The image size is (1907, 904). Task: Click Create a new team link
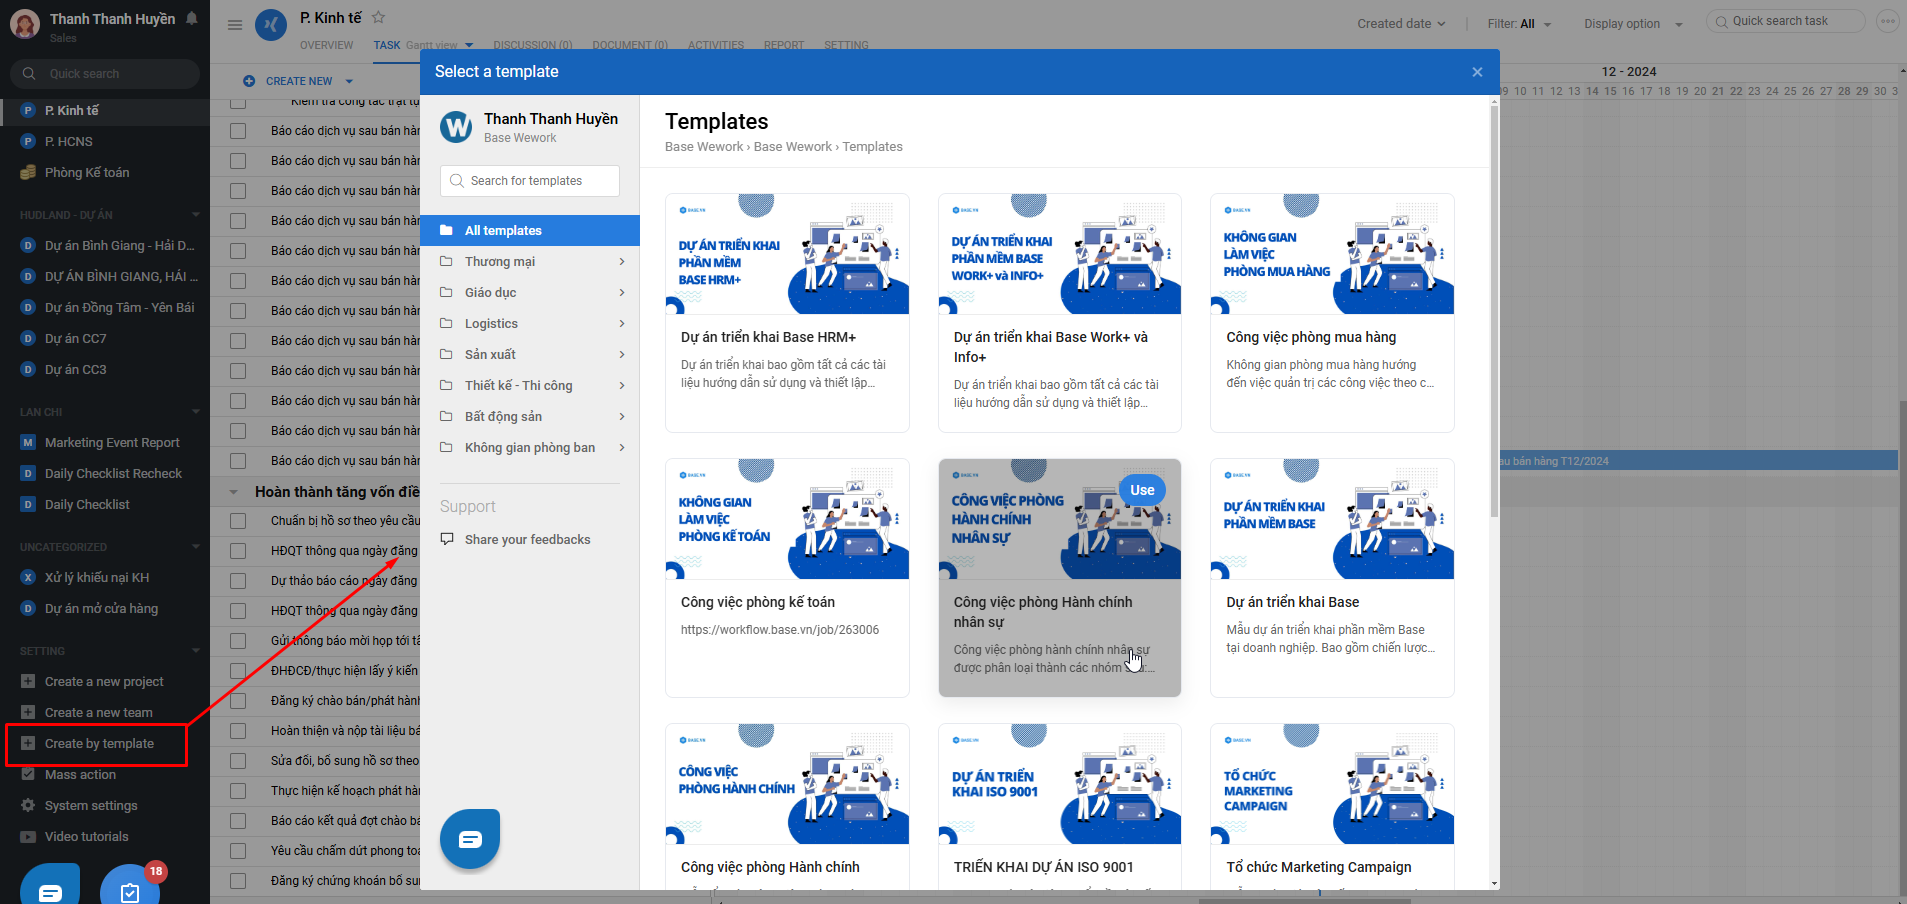point(98,712)
